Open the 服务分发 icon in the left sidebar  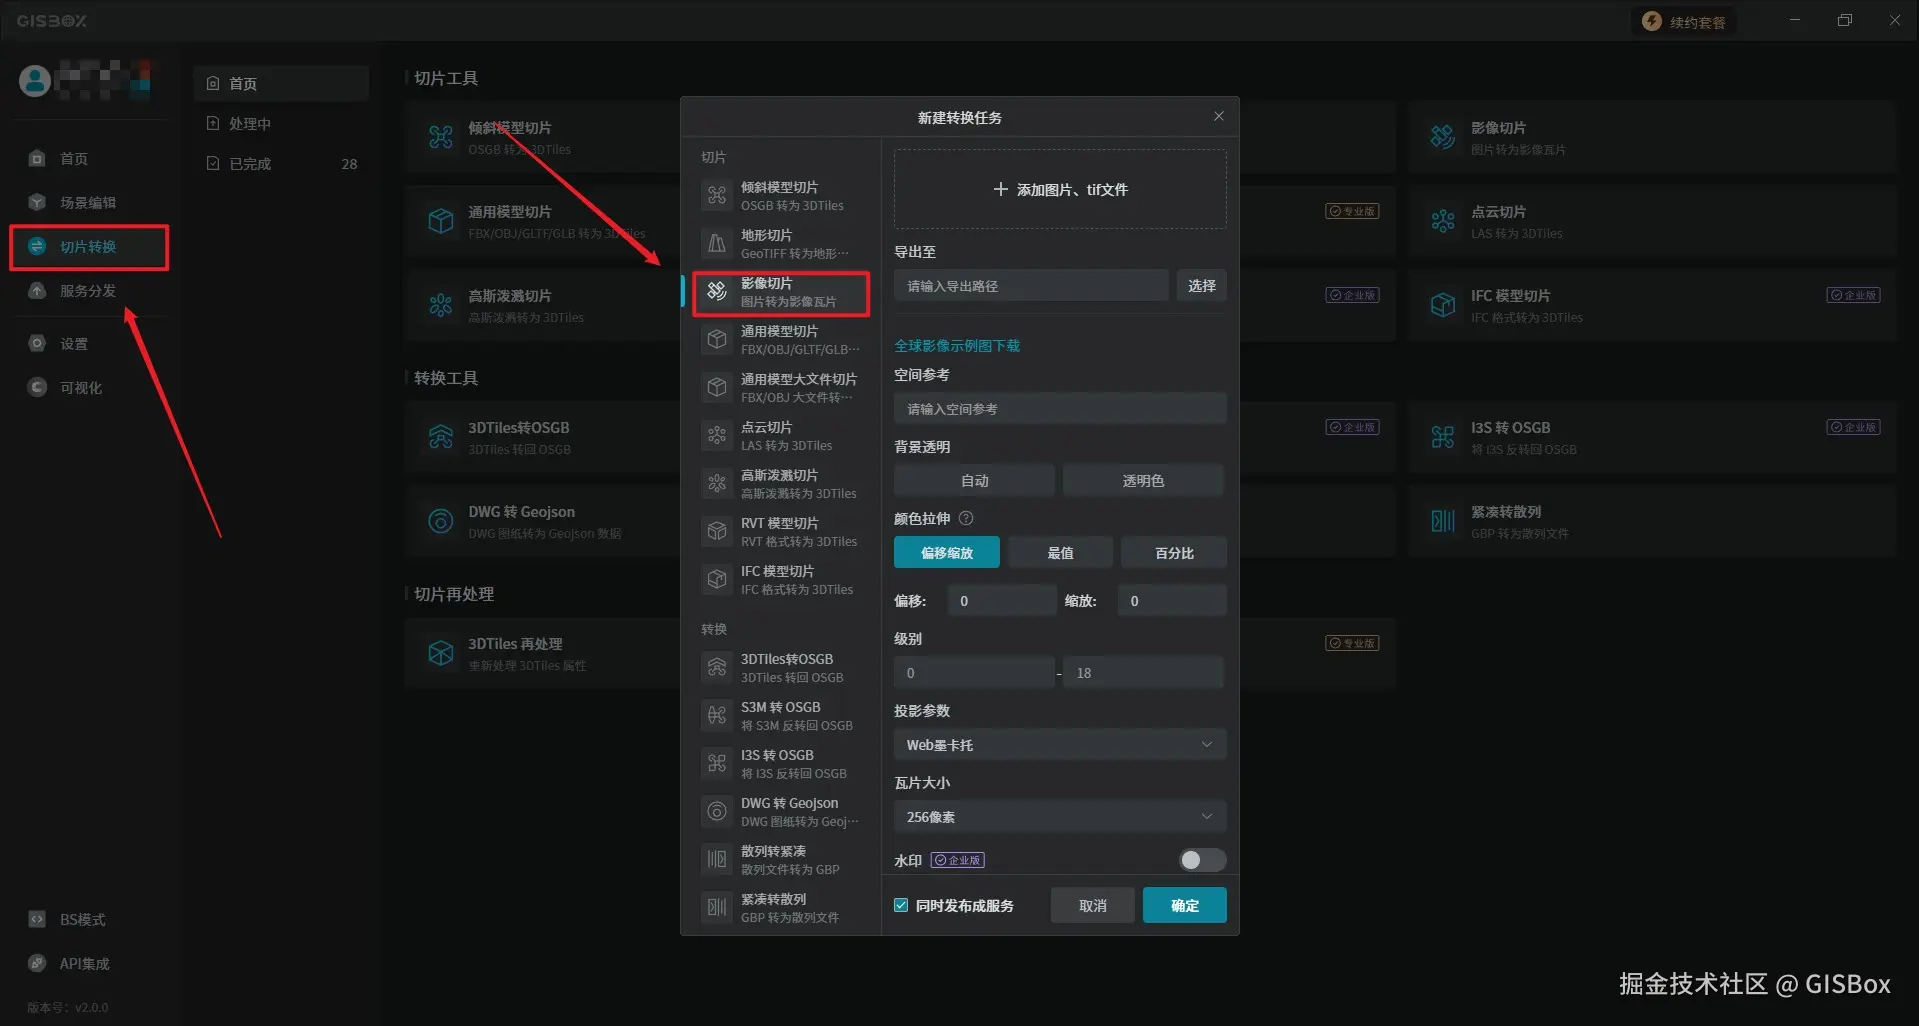[x=37, y=290]
